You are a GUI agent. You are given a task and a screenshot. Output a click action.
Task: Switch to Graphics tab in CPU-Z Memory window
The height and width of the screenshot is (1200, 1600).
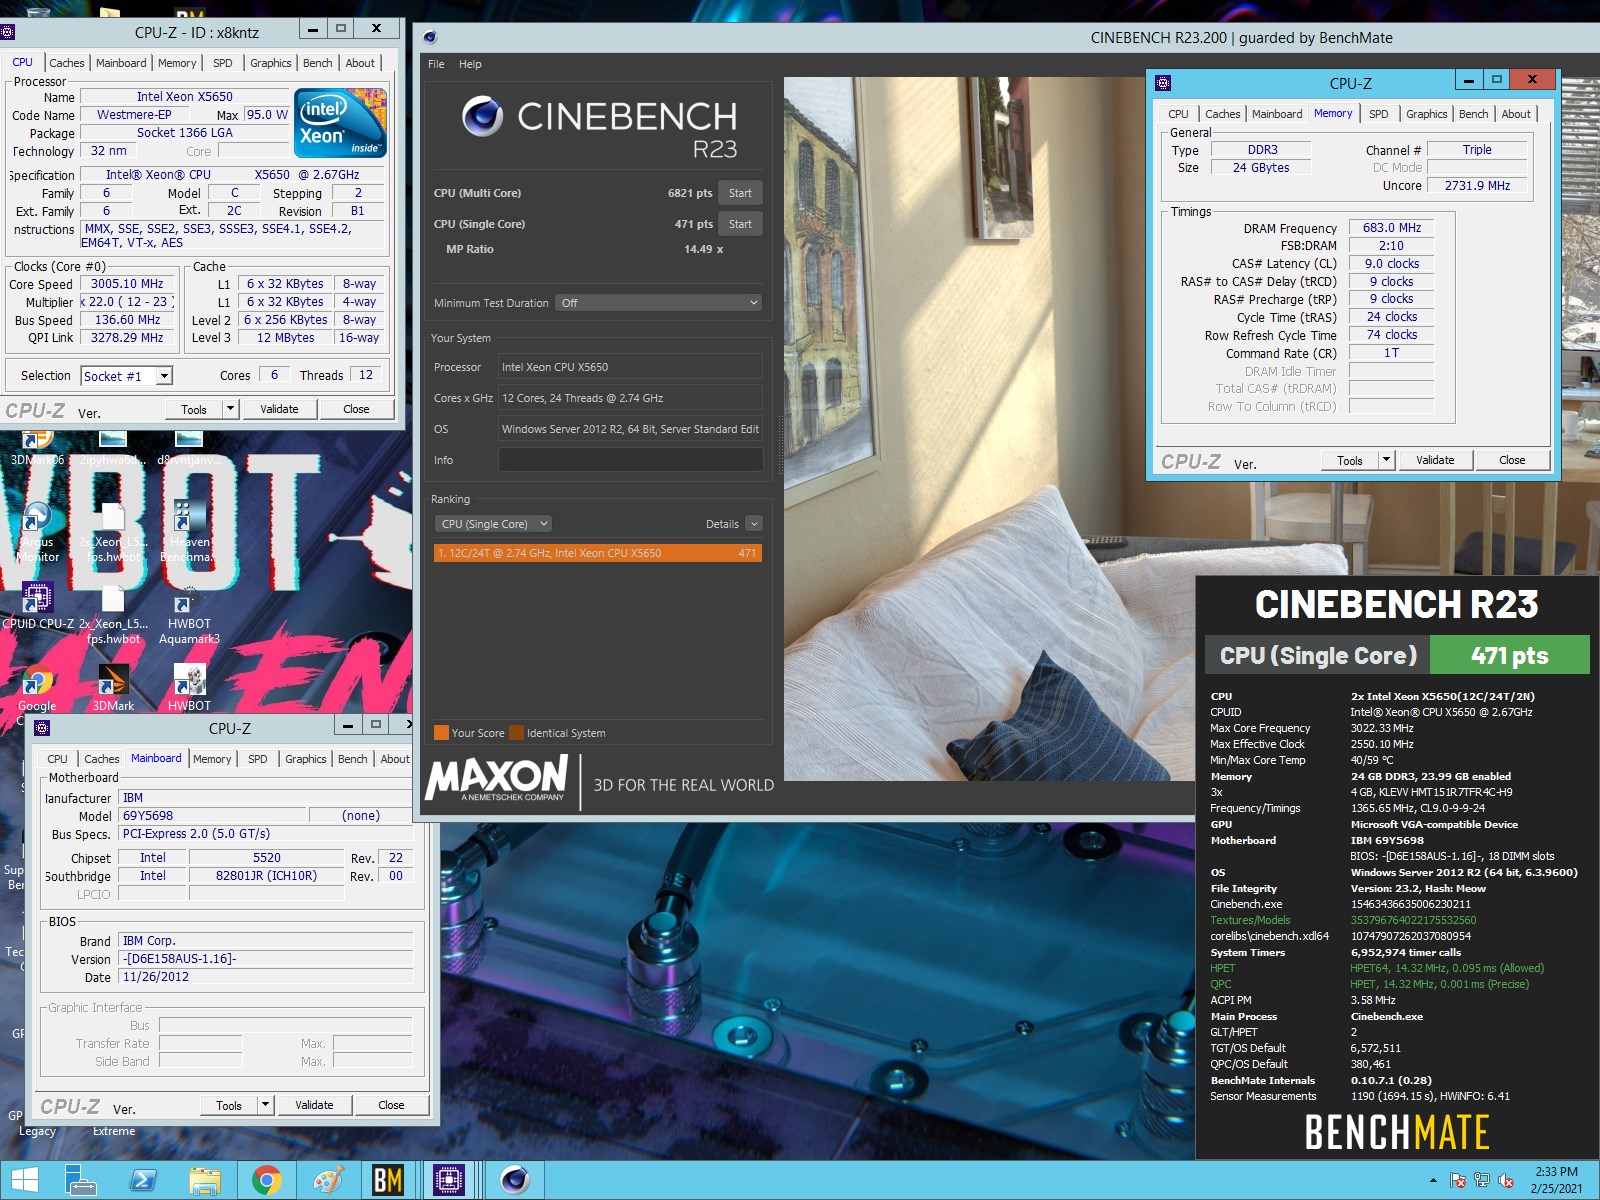tap(1426, 114)
